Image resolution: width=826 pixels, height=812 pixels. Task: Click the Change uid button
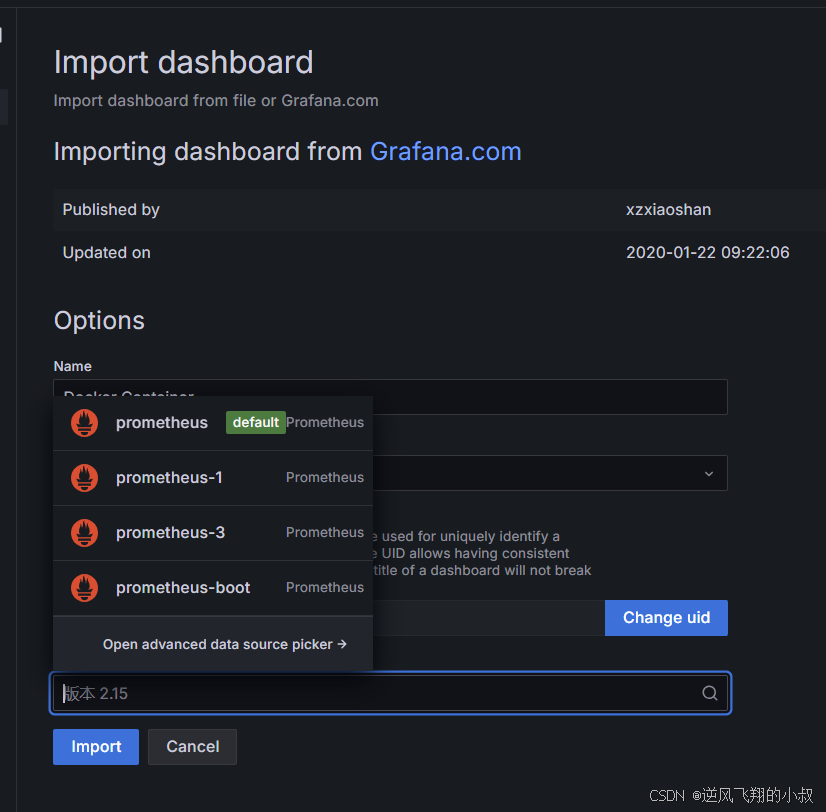666,618
